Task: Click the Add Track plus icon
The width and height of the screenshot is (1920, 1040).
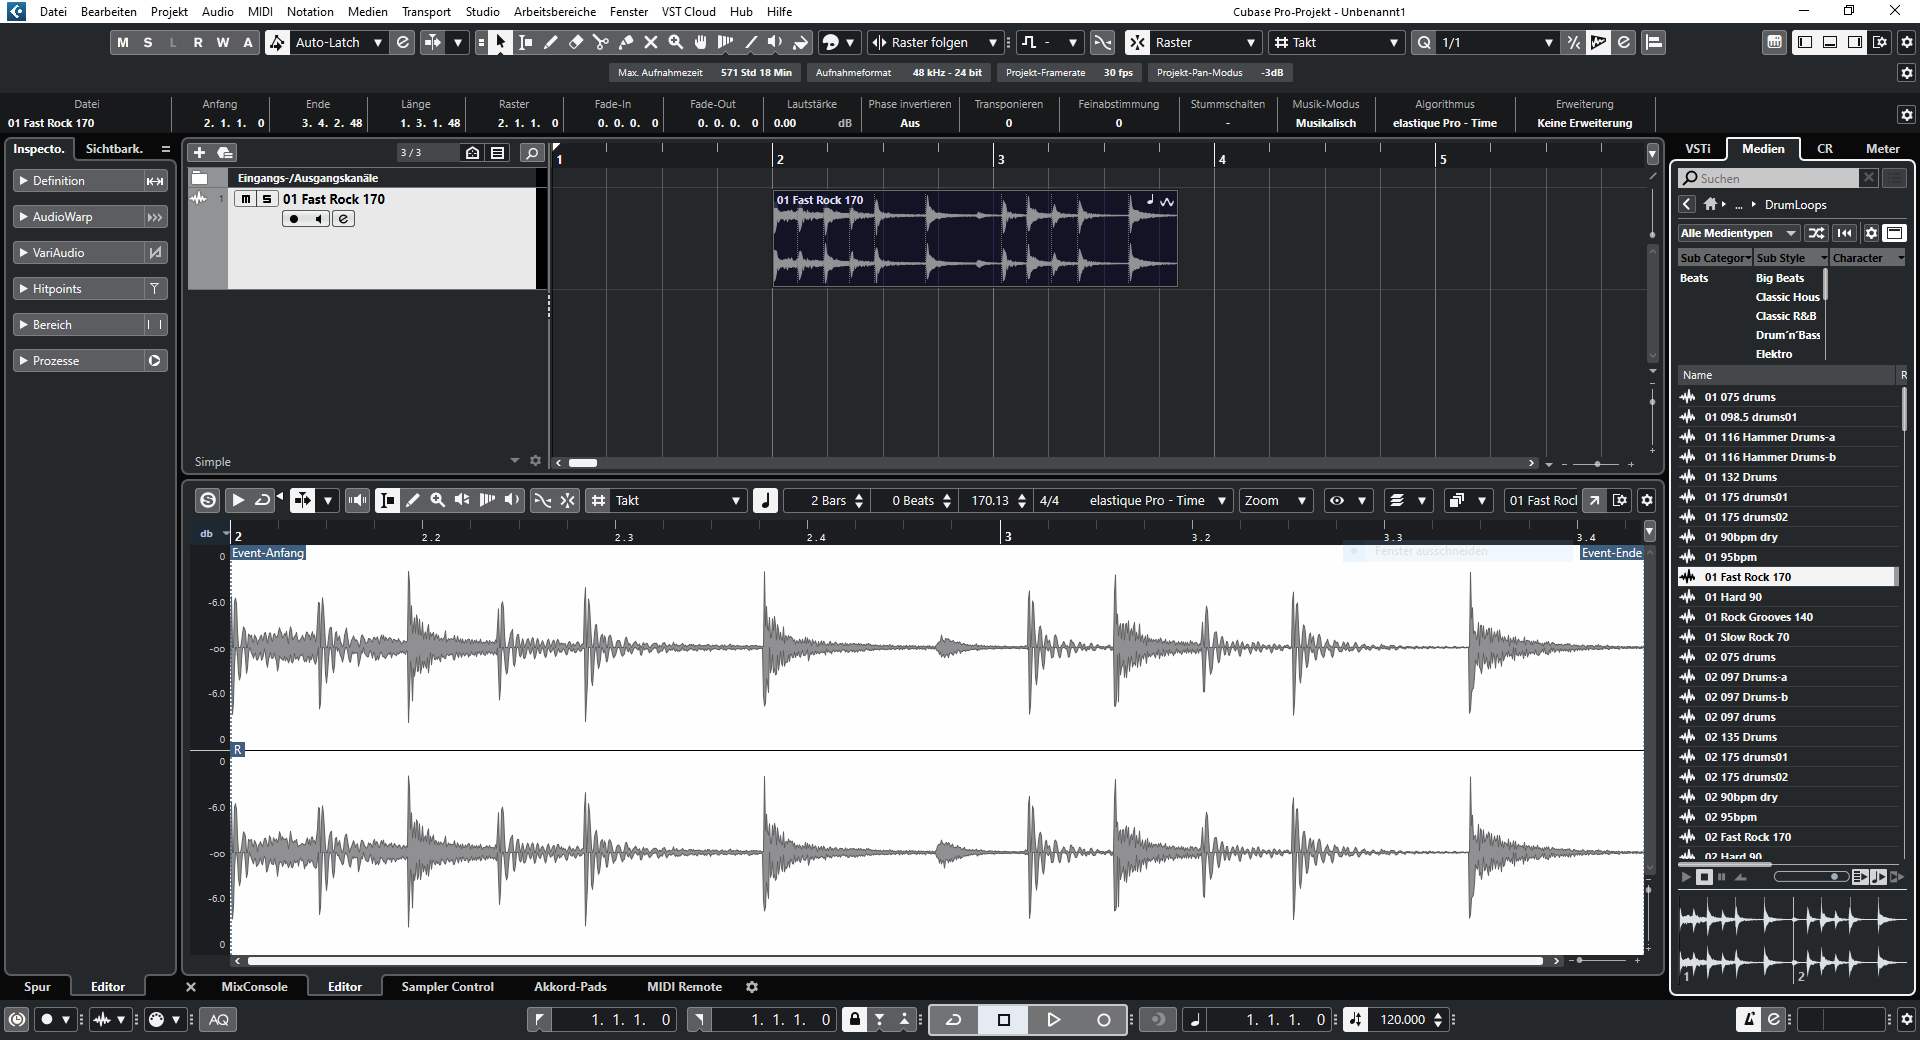Action: (x=199, y=152)
